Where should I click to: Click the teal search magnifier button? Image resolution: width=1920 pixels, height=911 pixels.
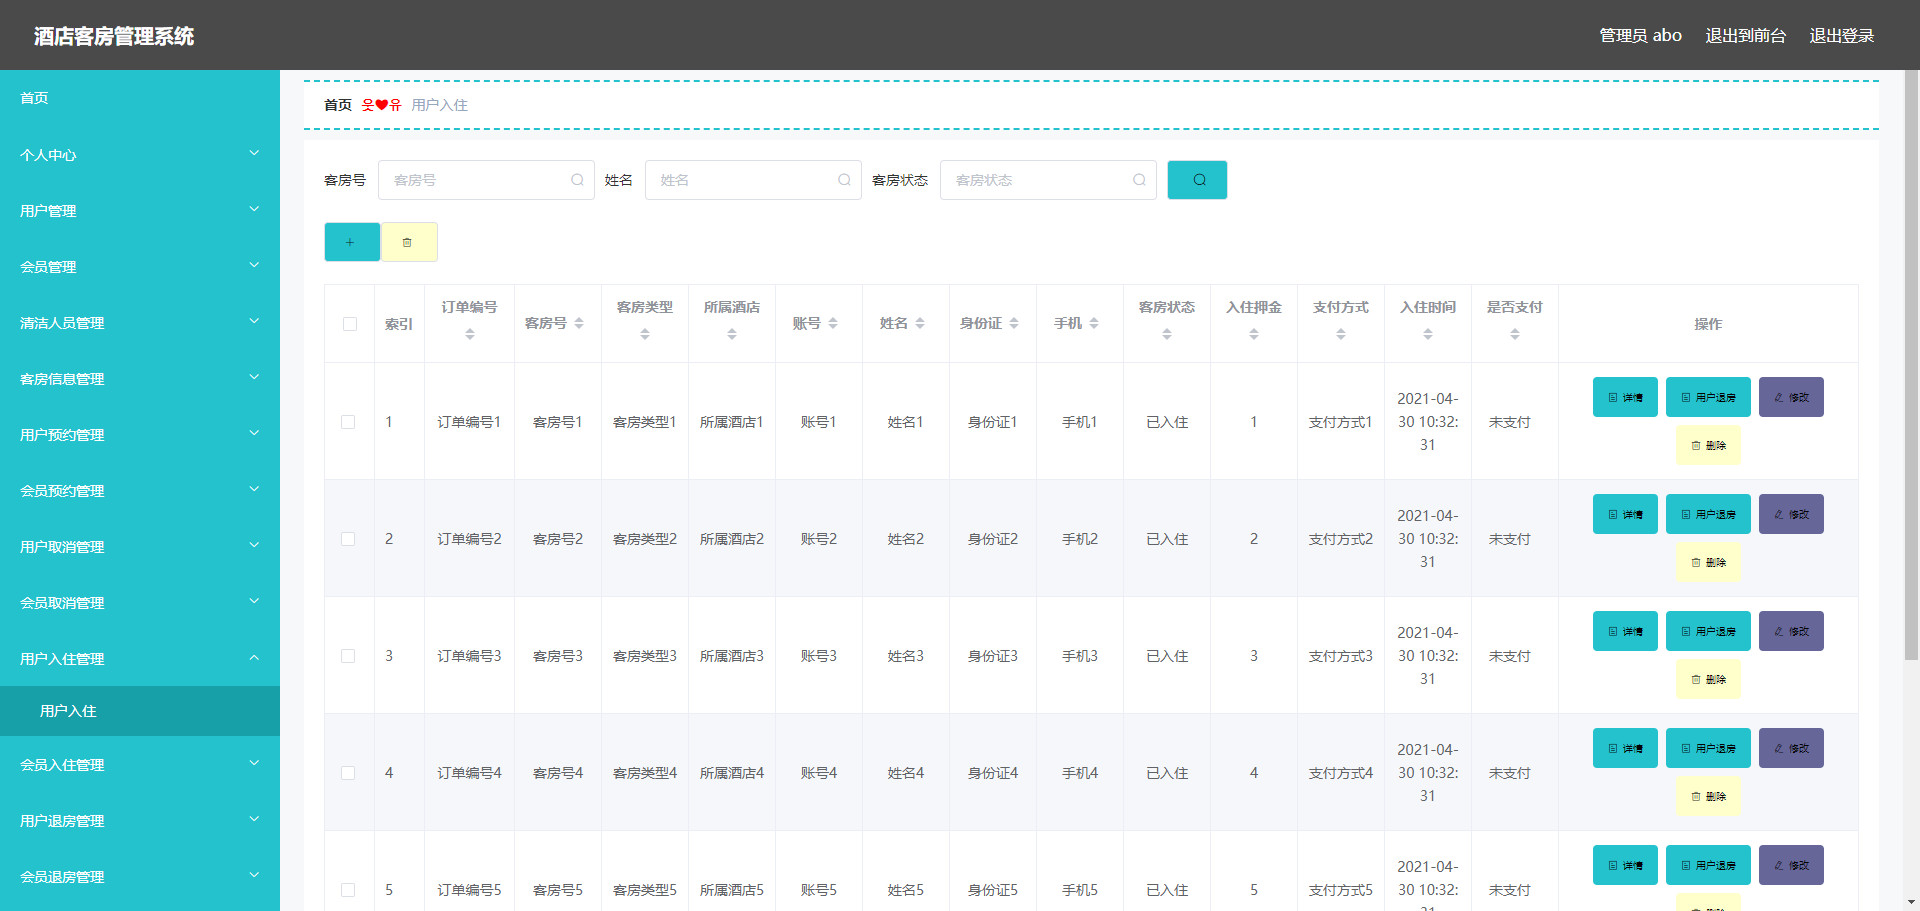coord(1197,180)
